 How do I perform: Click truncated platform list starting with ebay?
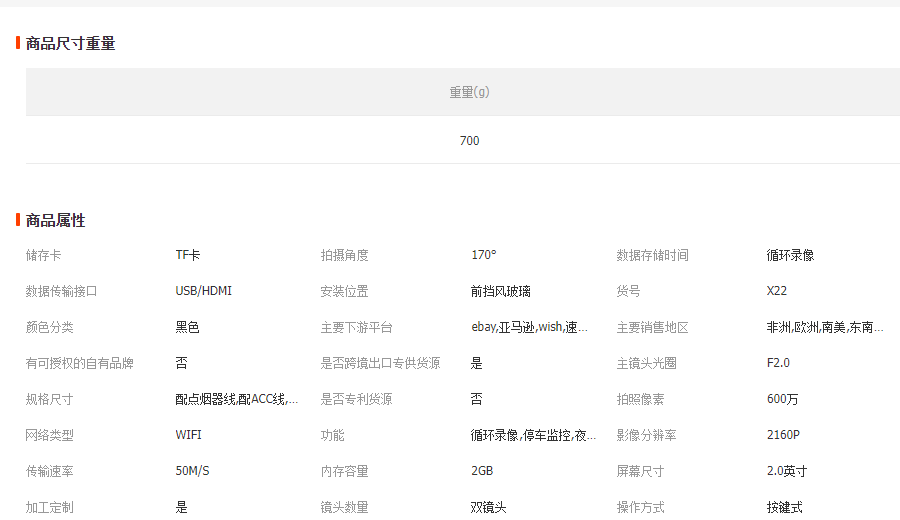529,327
